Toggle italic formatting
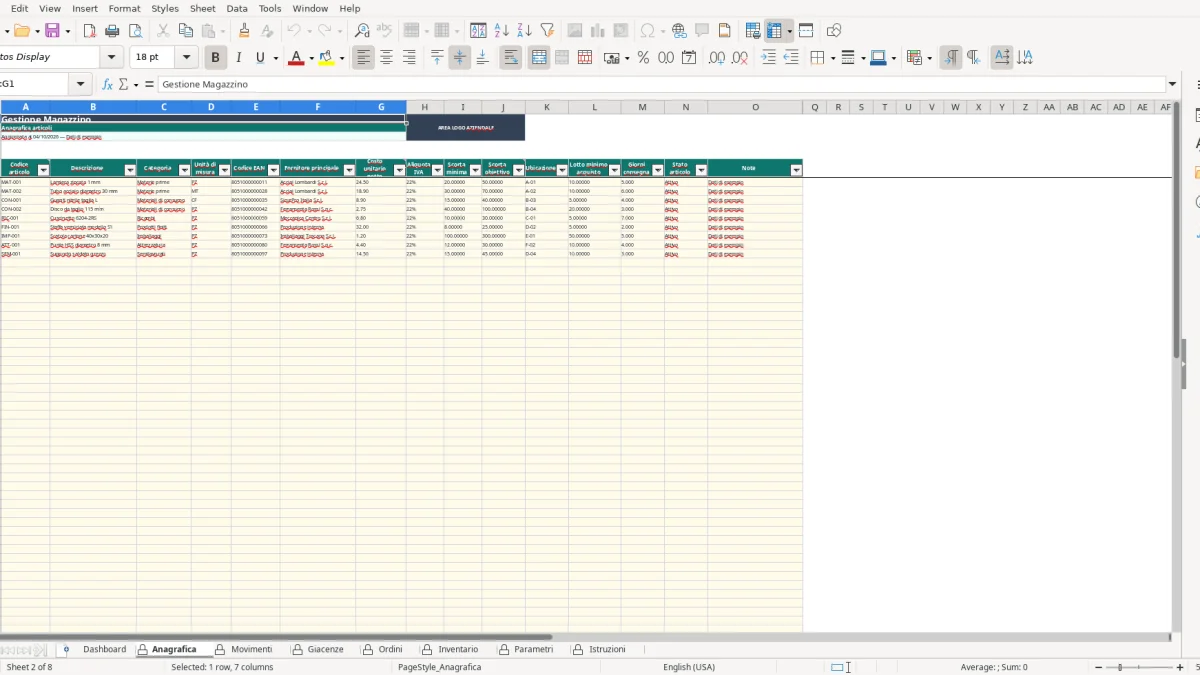 click(238, 58)
